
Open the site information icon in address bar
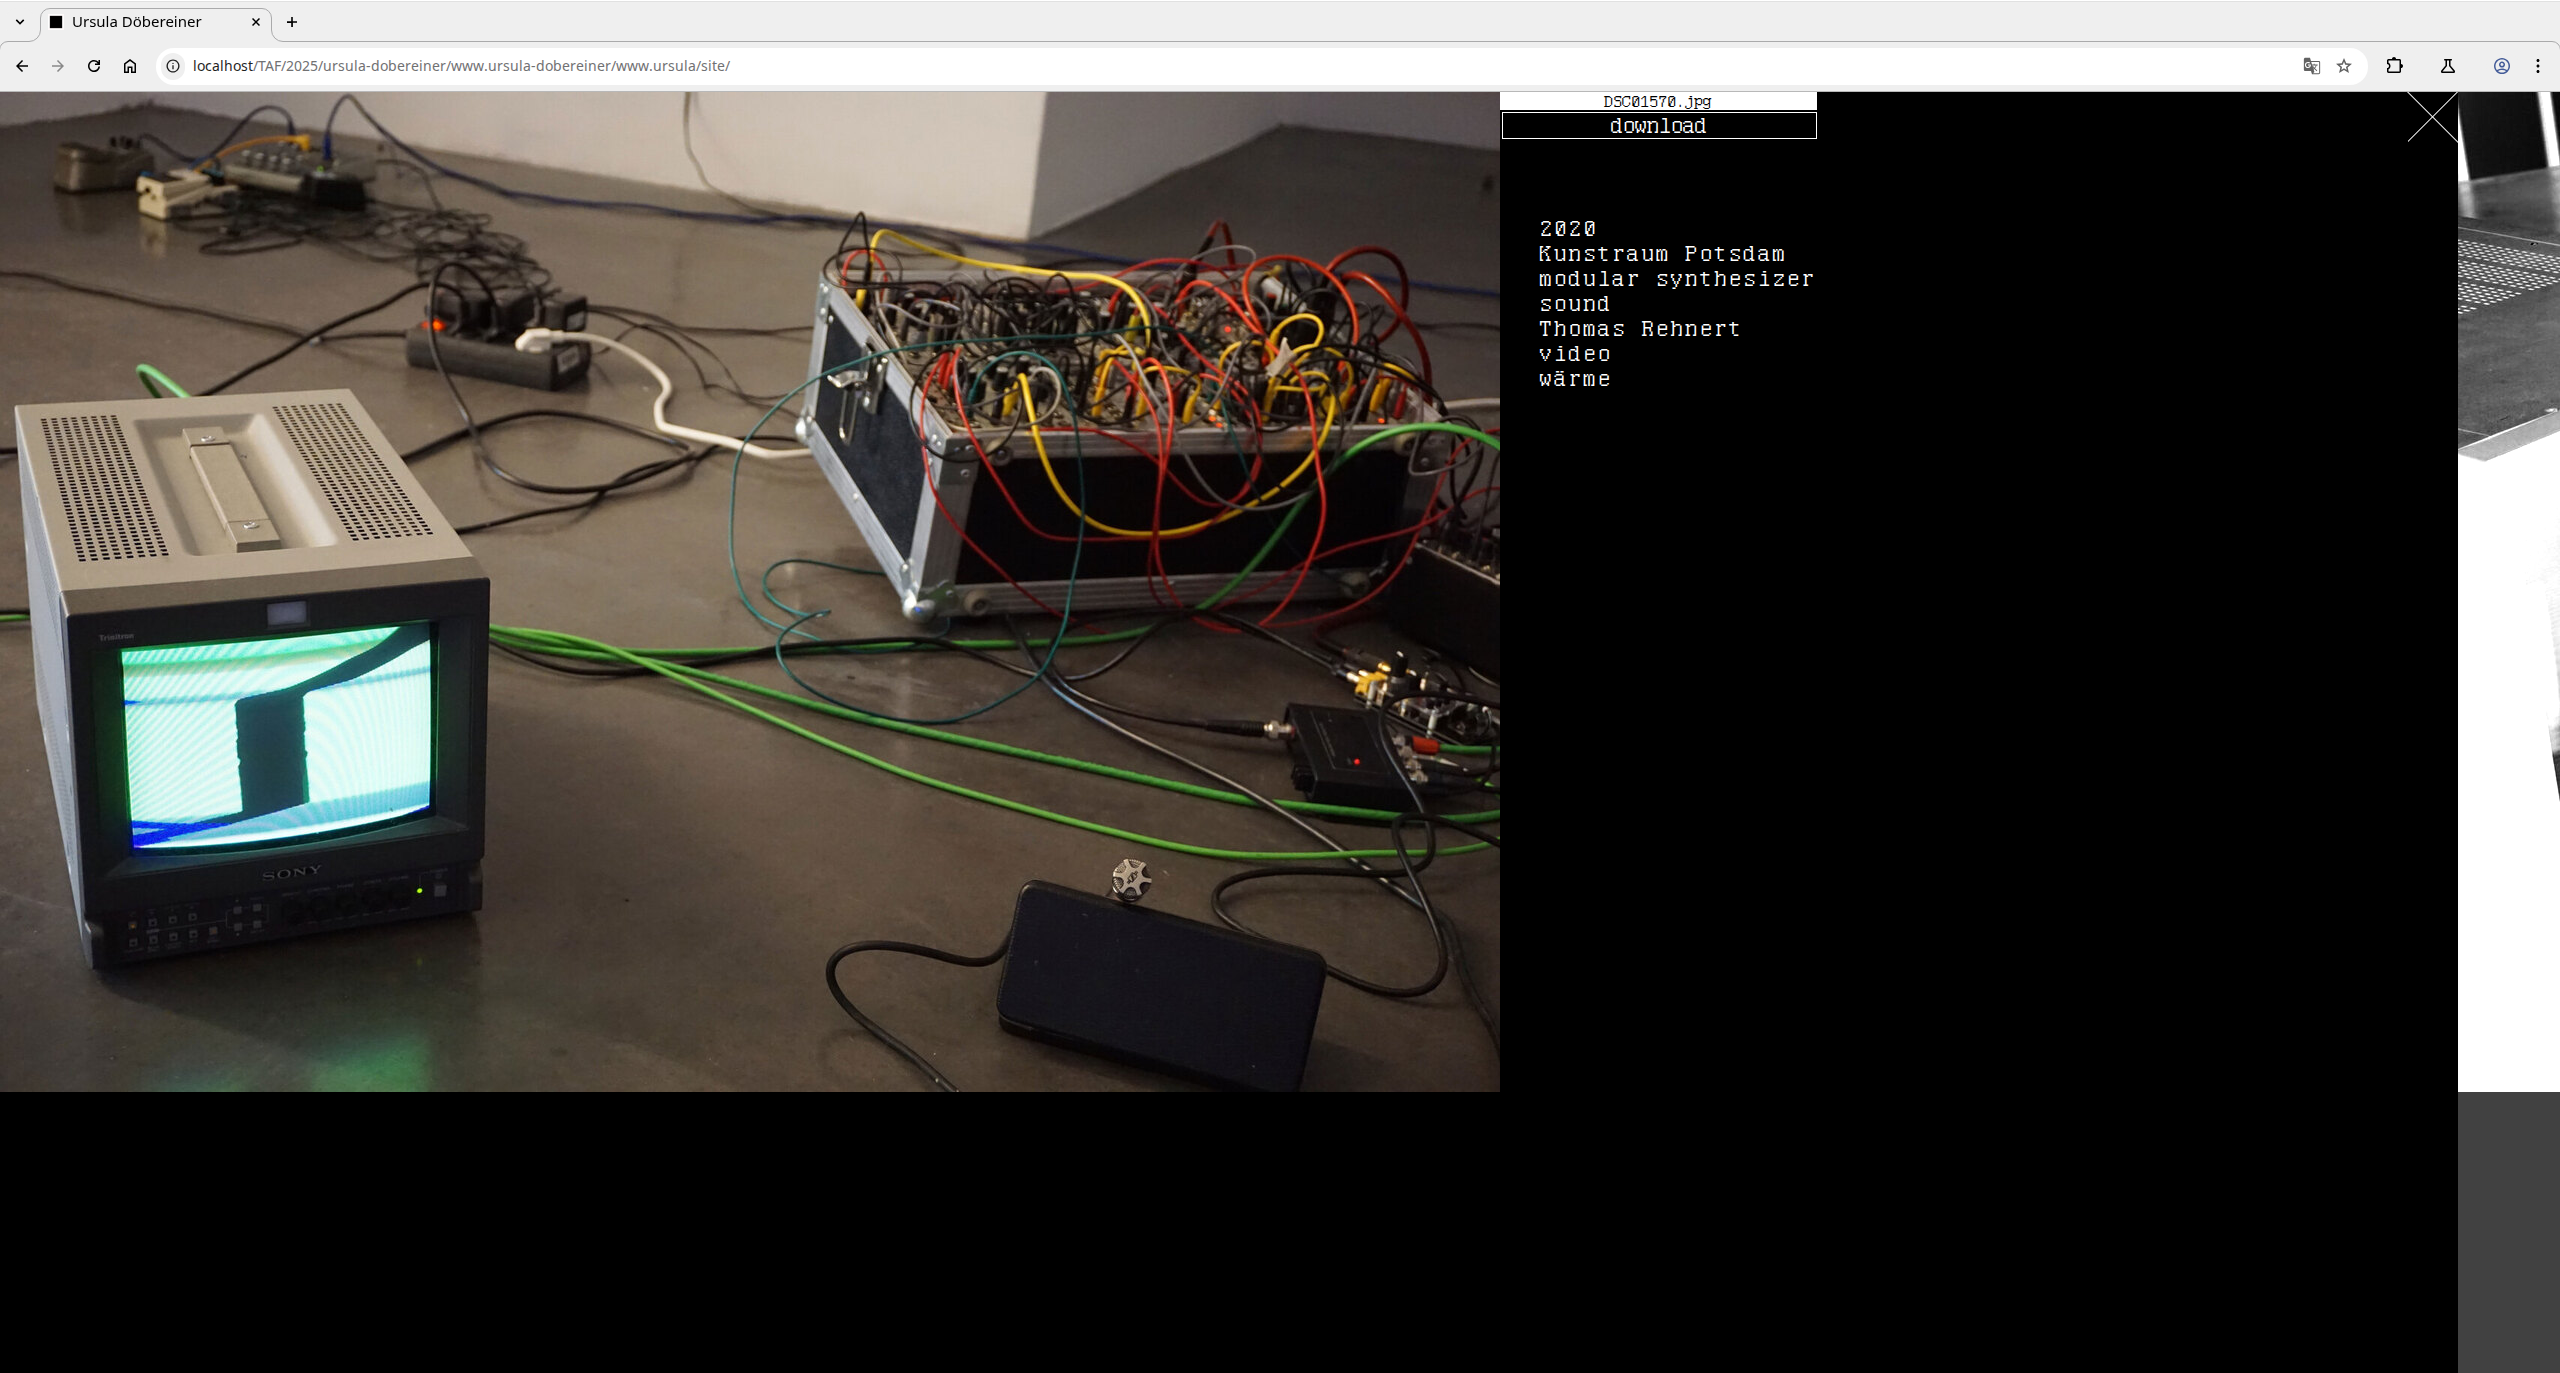(173, 66)
